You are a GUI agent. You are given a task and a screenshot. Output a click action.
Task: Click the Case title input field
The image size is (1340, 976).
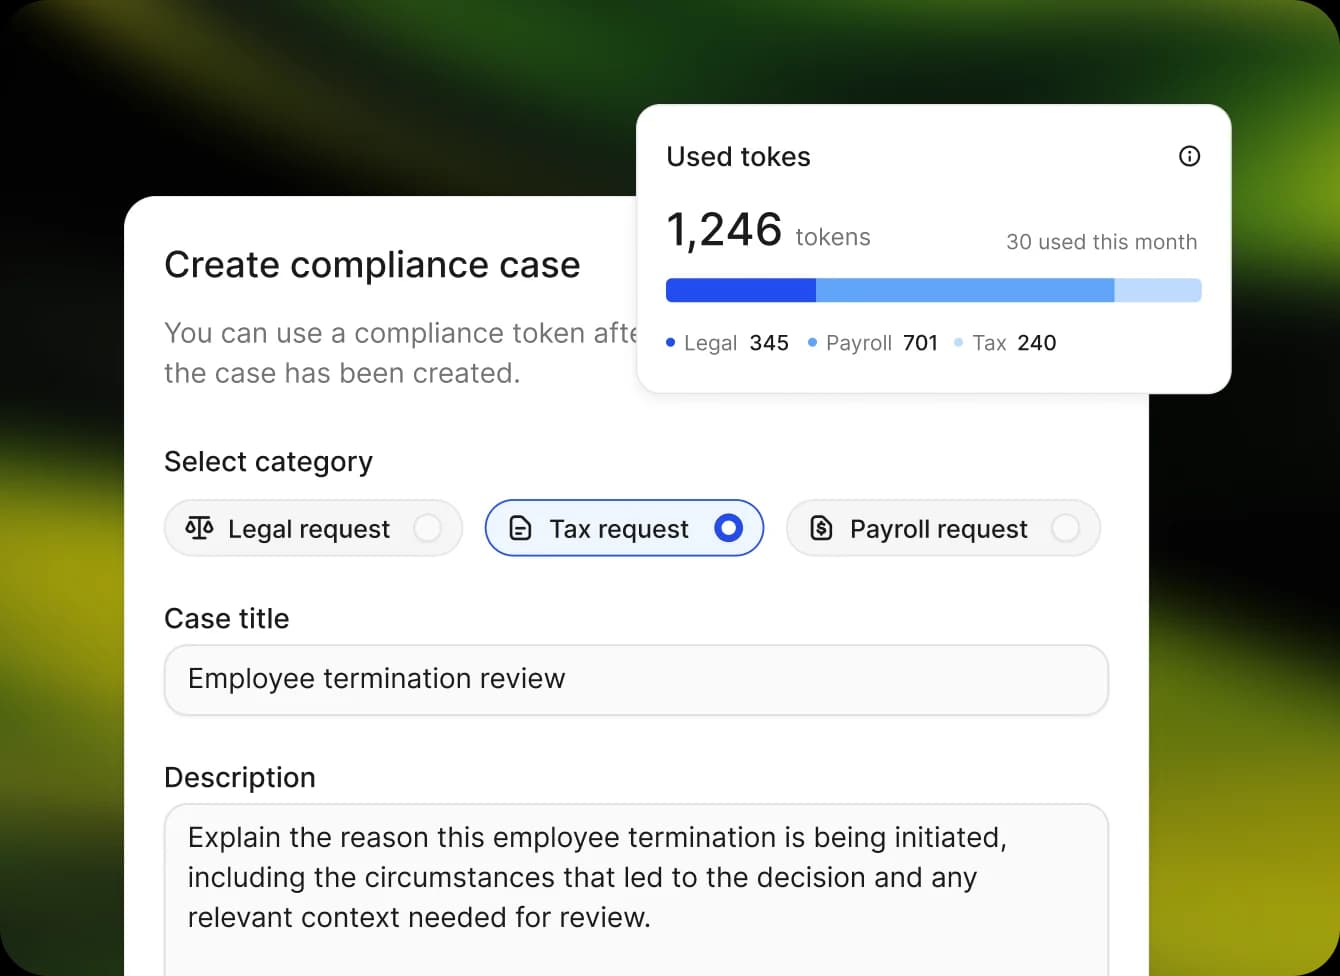click(636, 680)
